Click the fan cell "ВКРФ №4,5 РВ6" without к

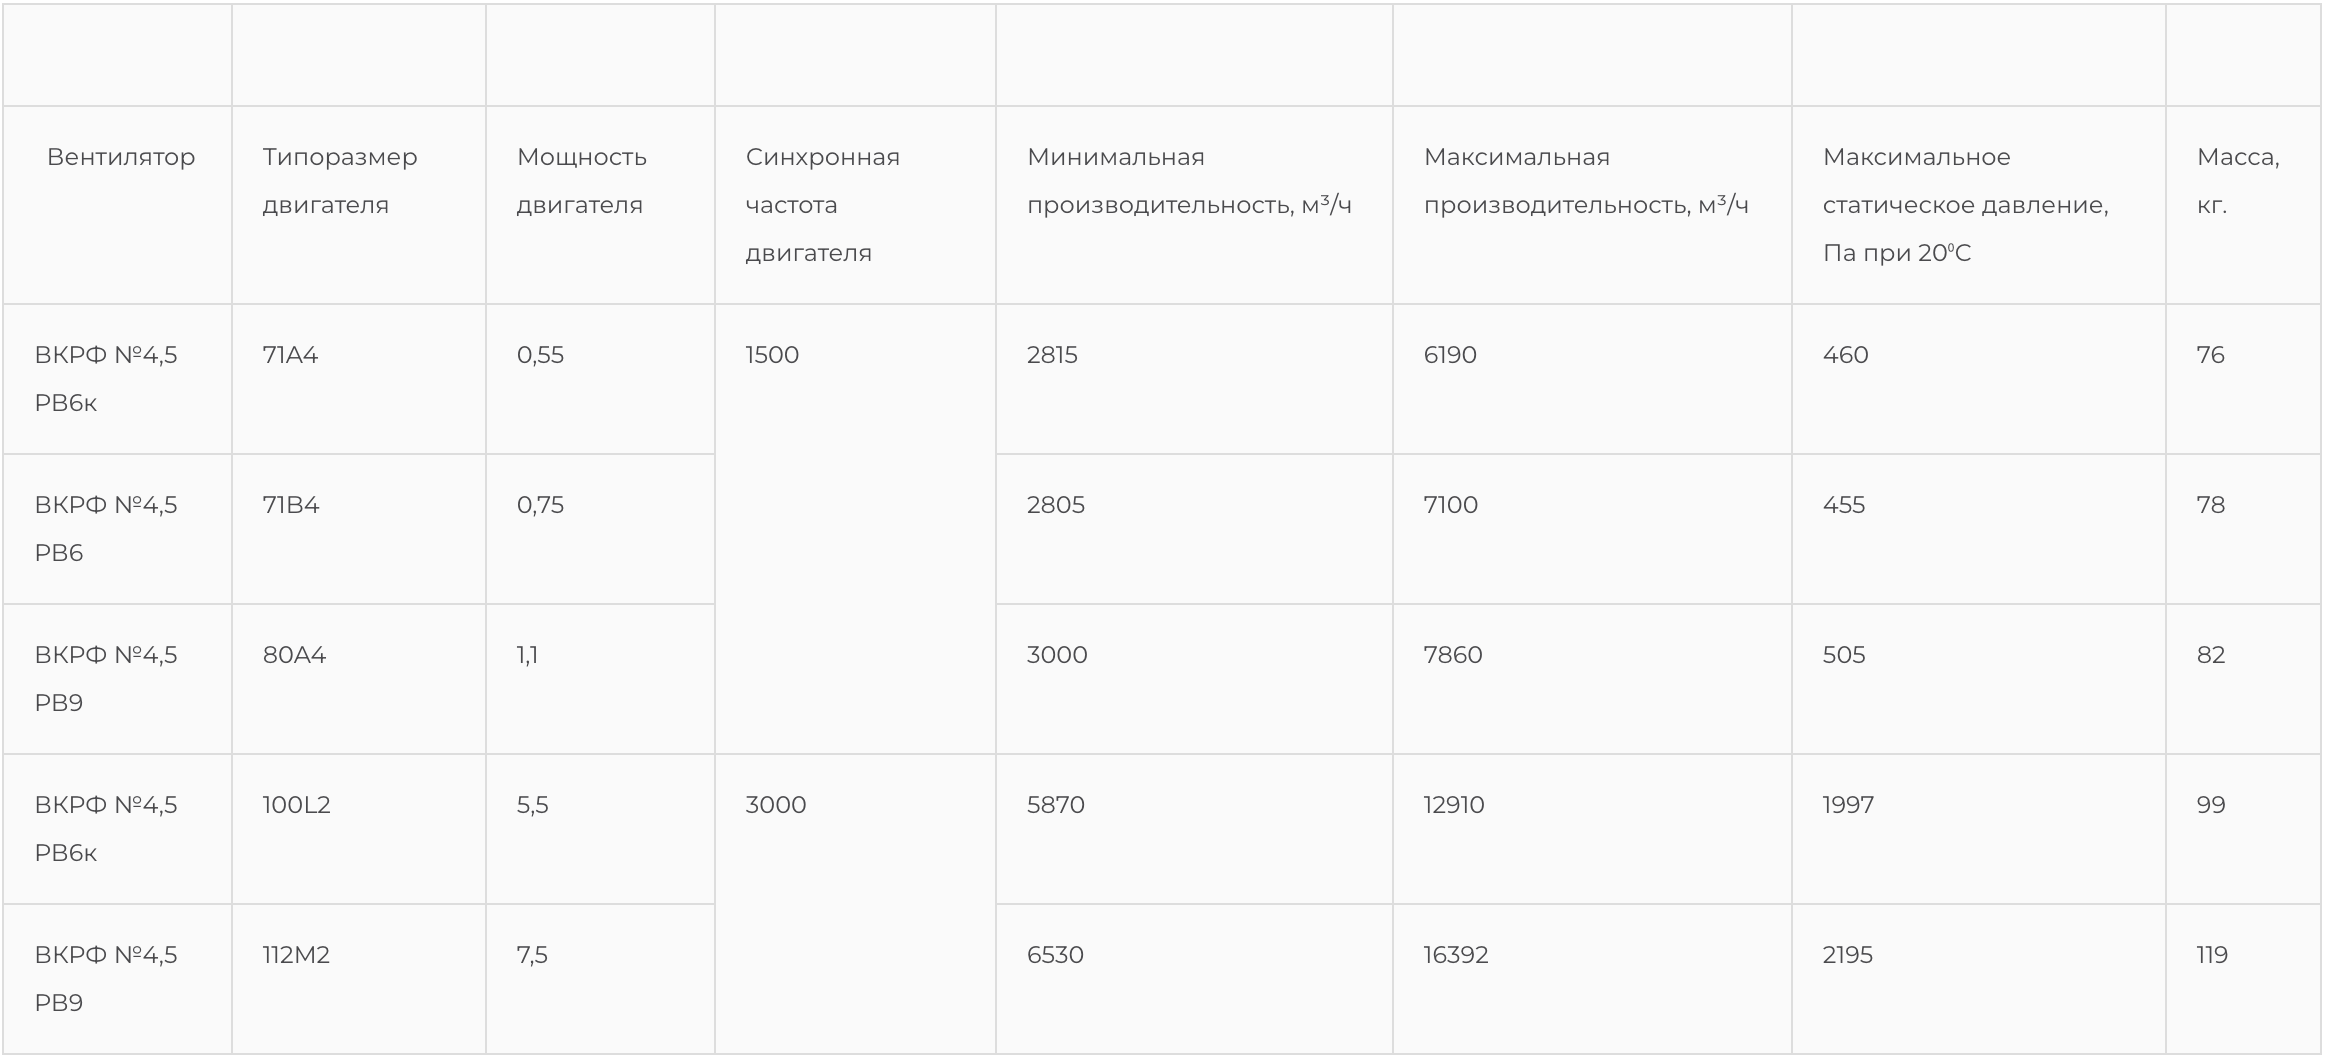tap(105, 529)
